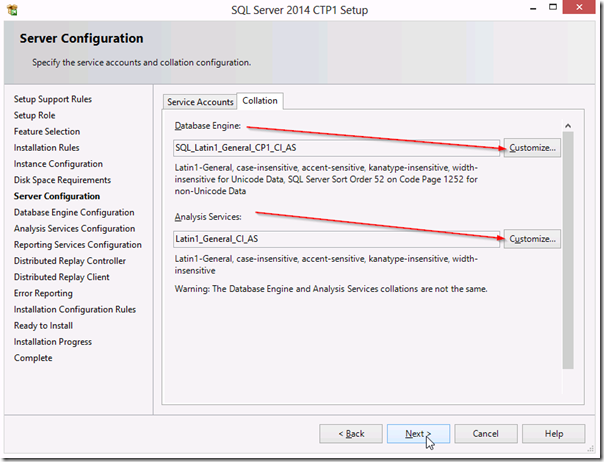Select Installation Configuration Rules step

[x=75, y=310]
